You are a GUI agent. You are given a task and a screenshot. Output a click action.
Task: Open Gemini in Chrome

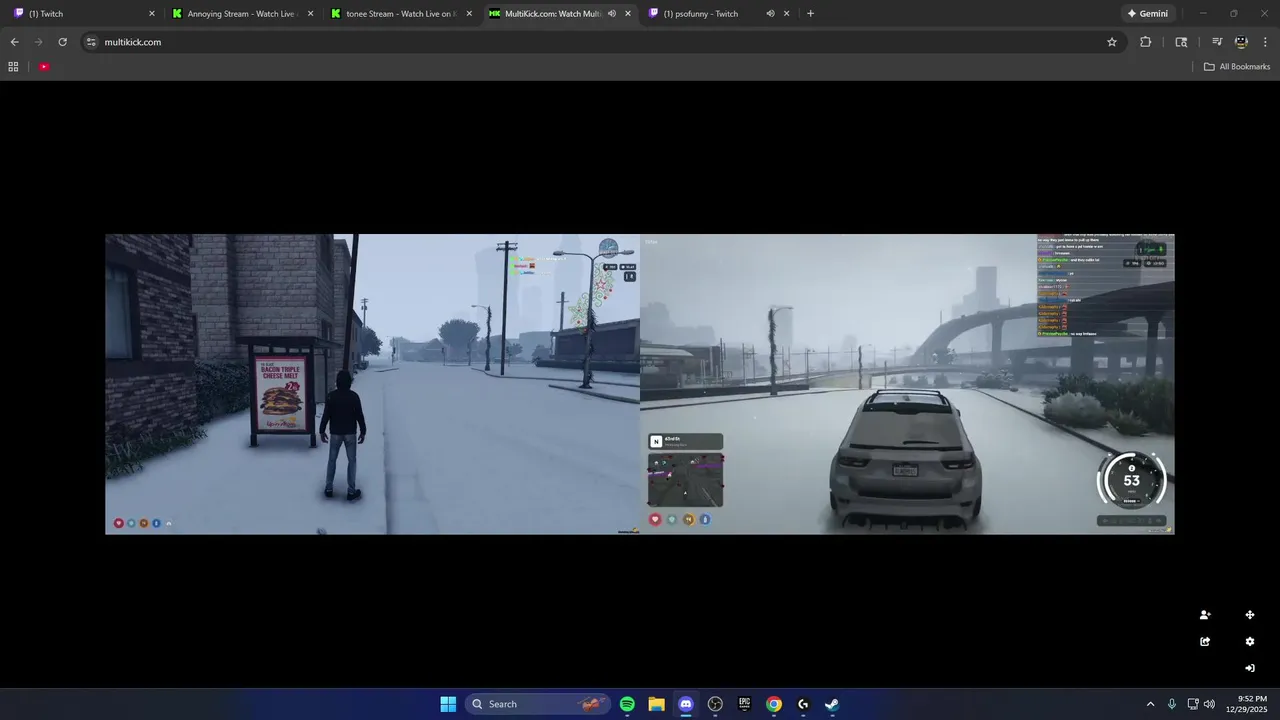click(x=1147, y=14)
